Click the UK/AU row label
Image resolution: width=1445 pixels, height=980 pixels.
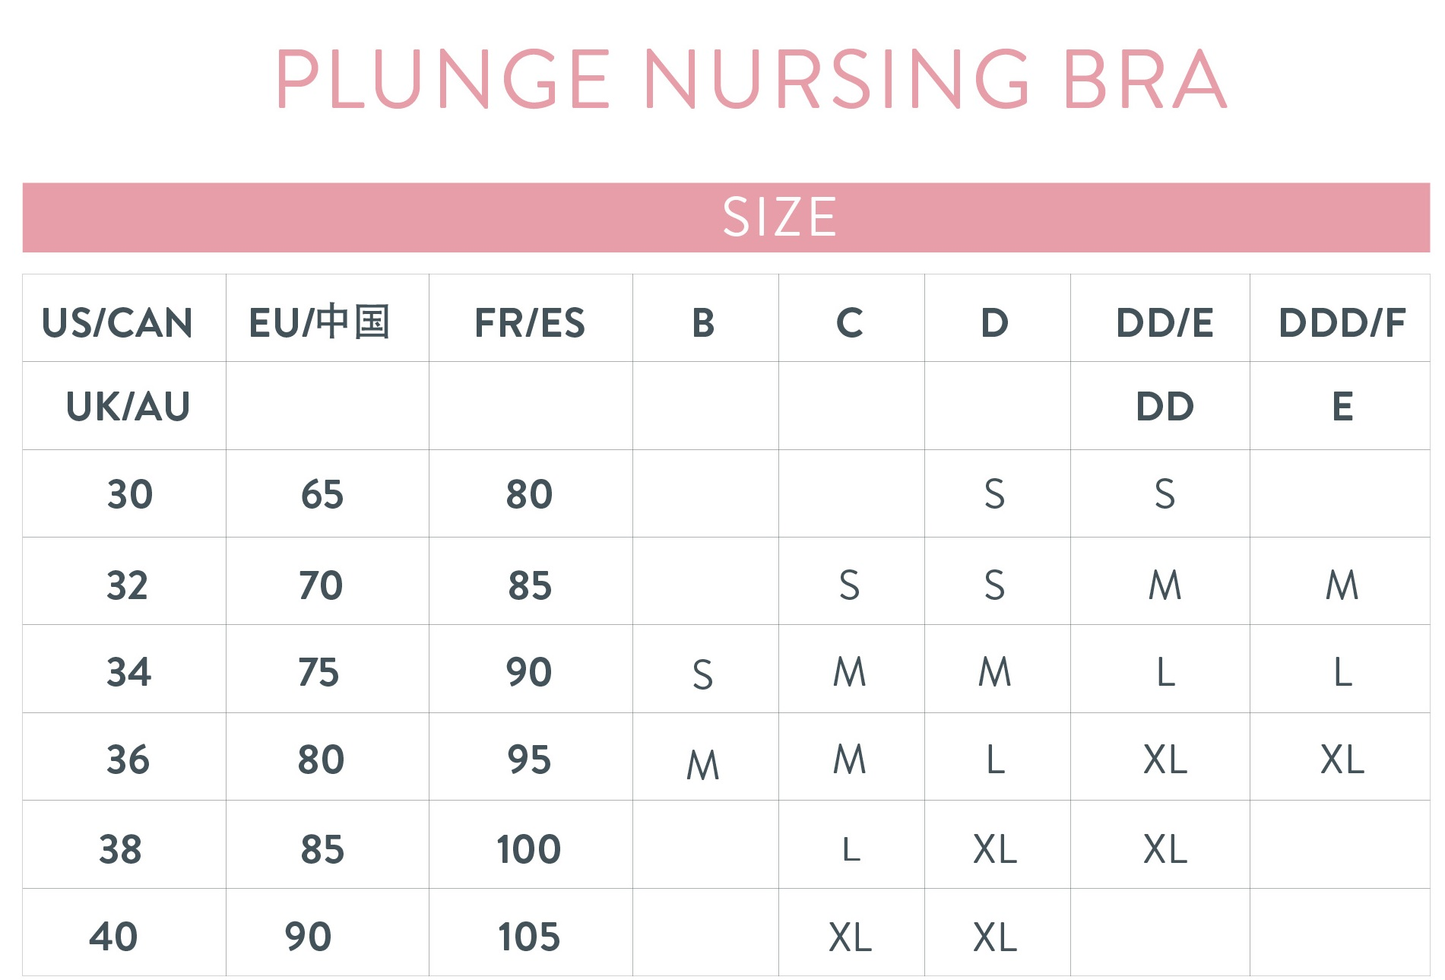128,407
